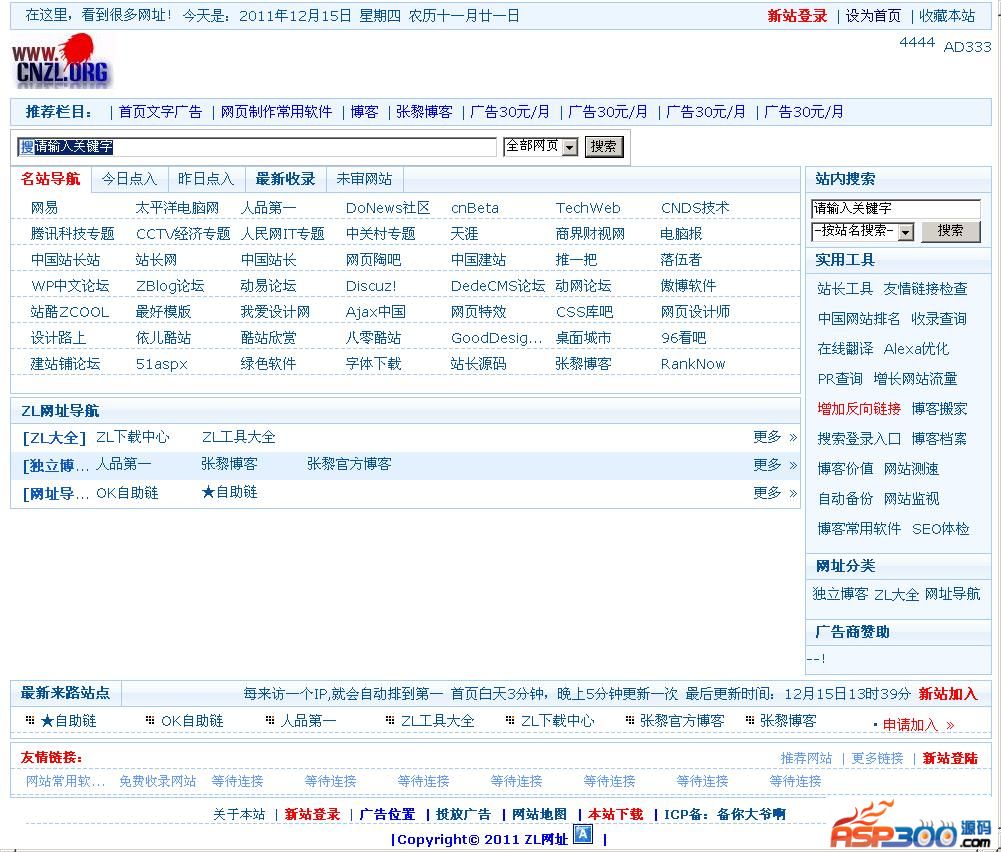This screenshot has height=852, width=1001.
Task: Click 收藏本站 in top bar
Action: point(947,16)
